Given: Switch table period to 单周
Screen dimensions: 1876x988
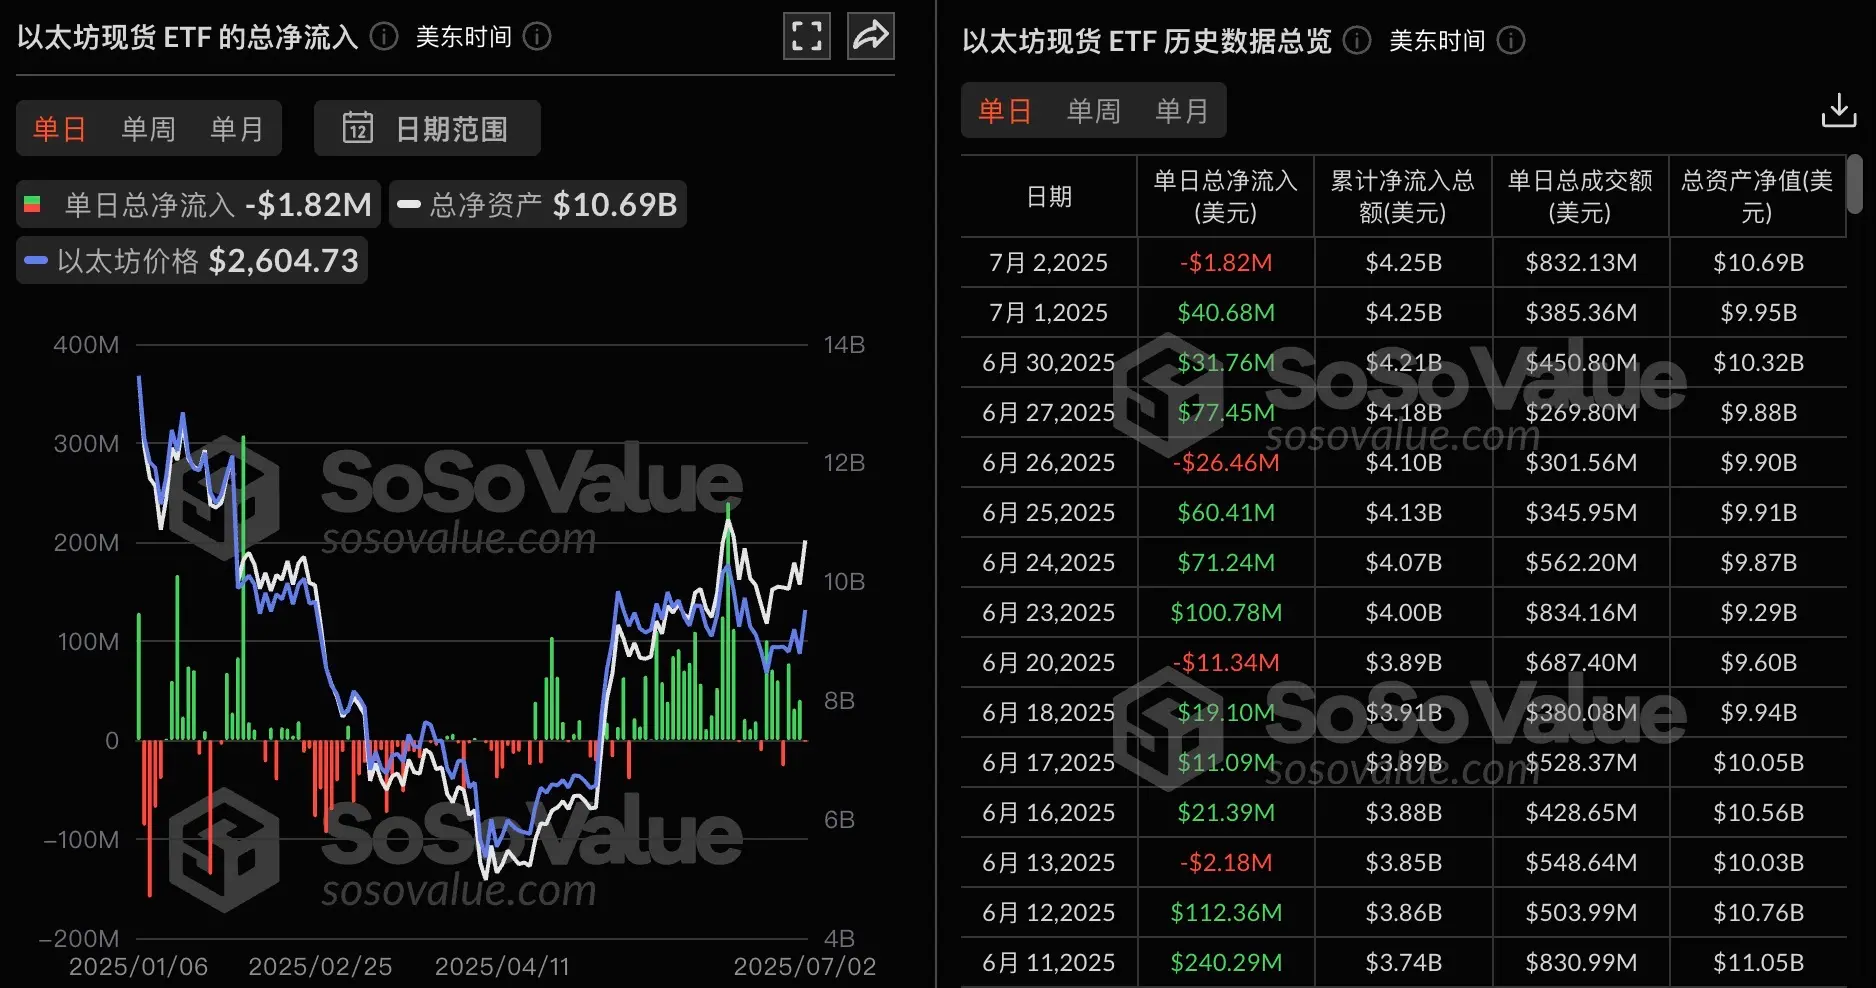Looking at the screenshot, I should coord(1094,111).
